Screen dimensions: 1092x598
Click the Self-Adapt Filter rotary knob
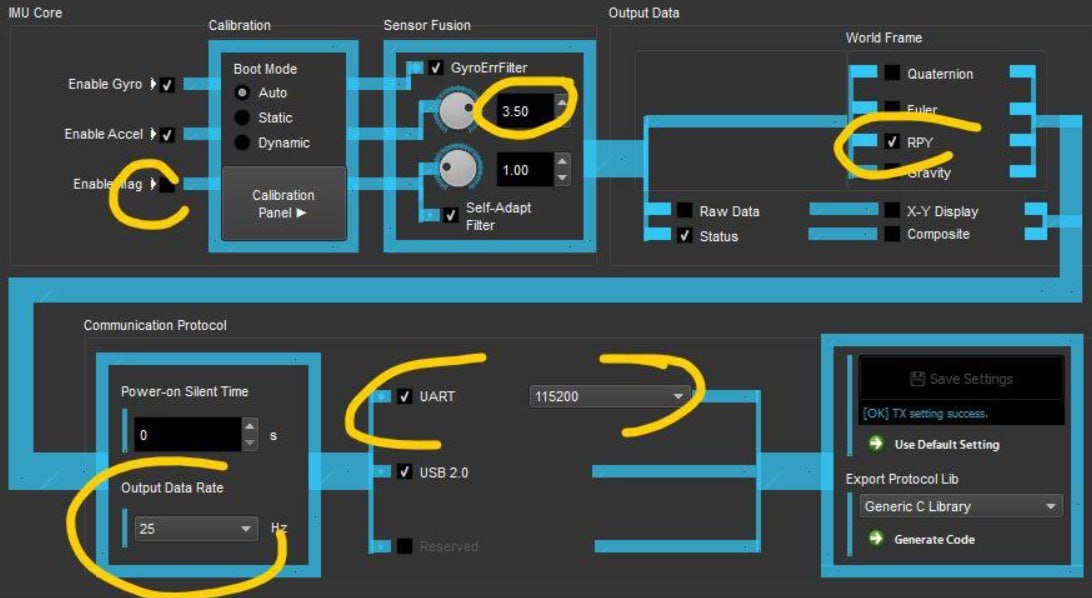[x=458, y=169]
